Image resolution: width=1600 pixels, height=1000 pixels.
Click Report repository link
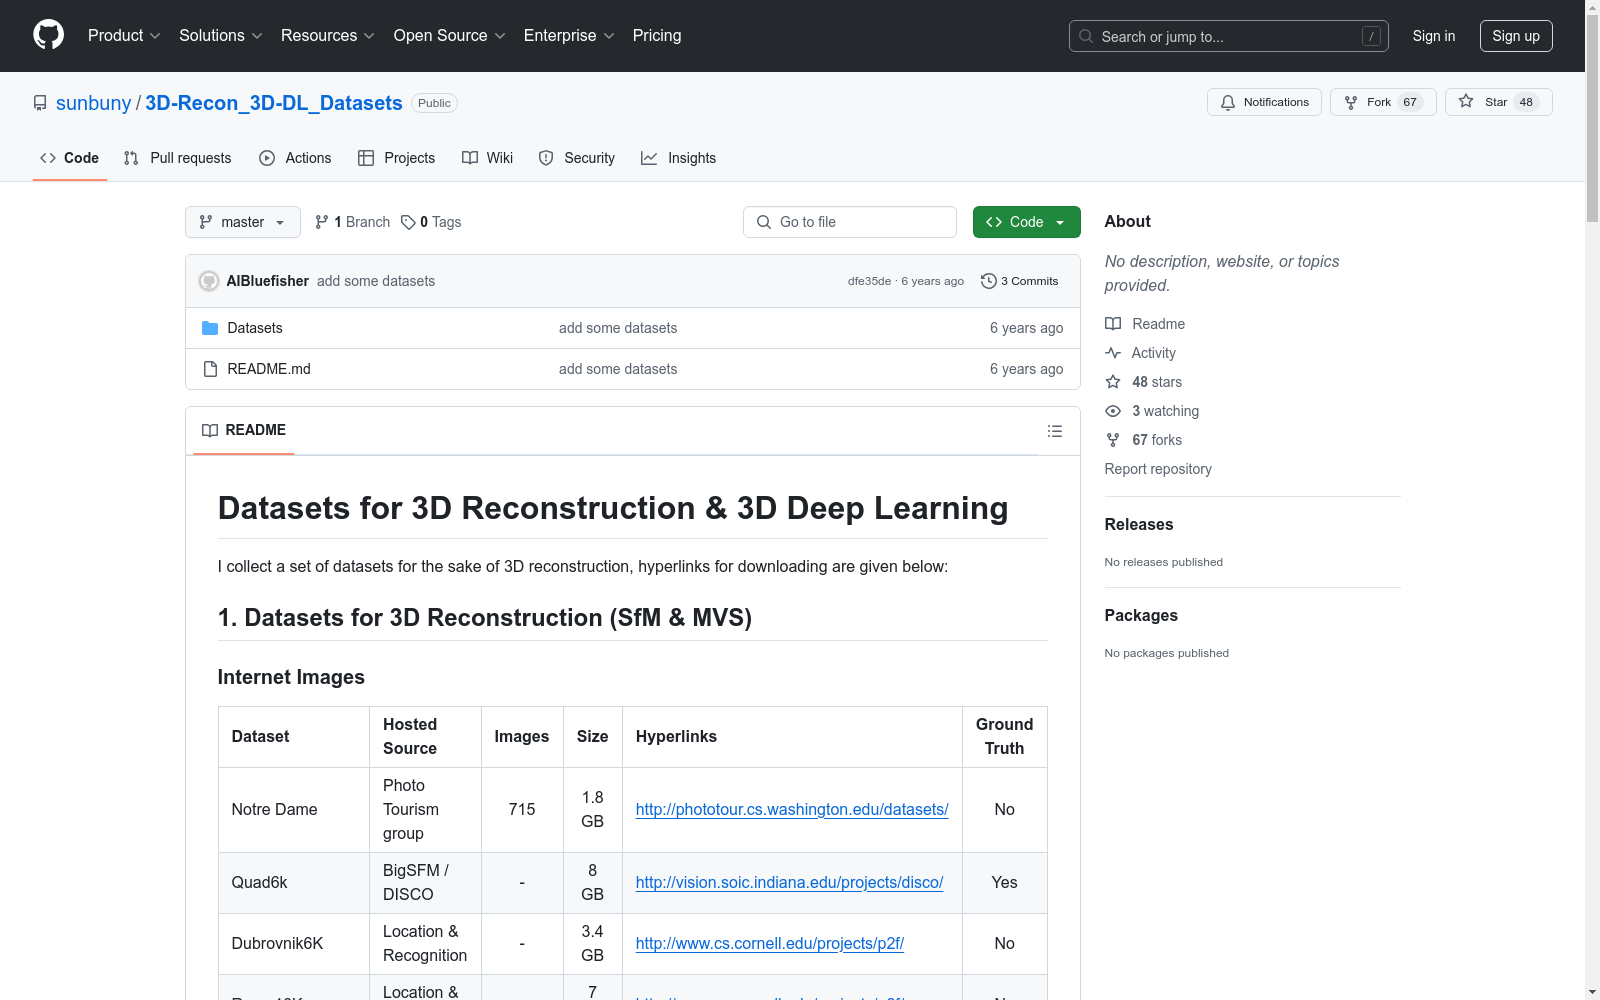[x=1158, y=469]
